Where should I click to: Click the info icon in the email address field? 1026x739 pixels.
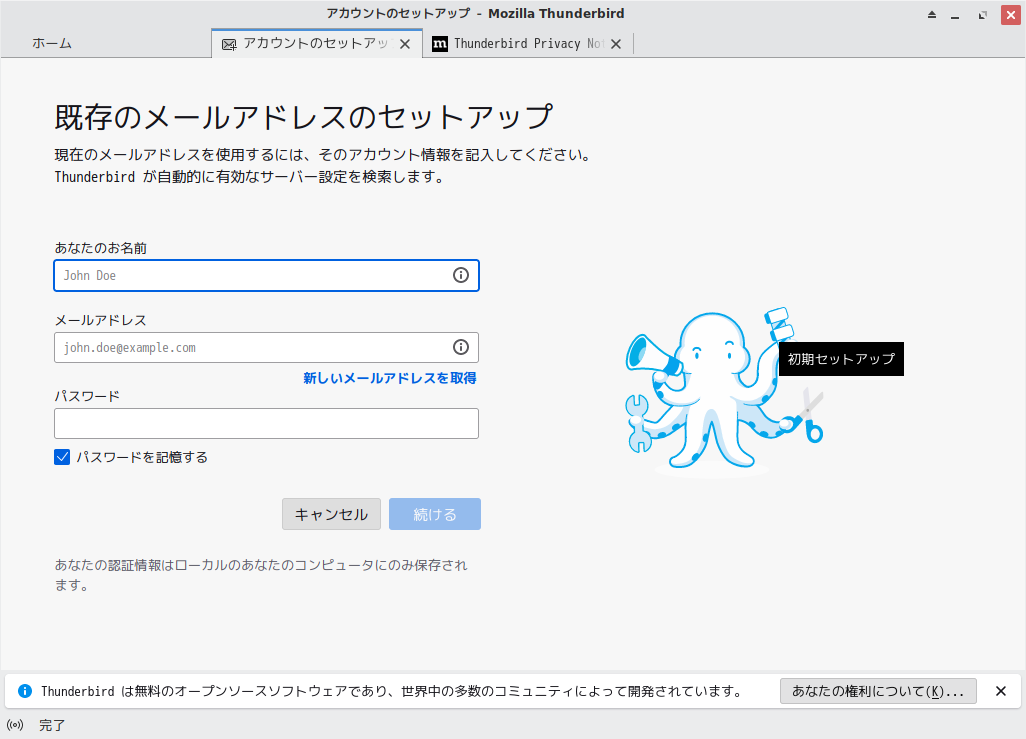click(x=461, y=348)
